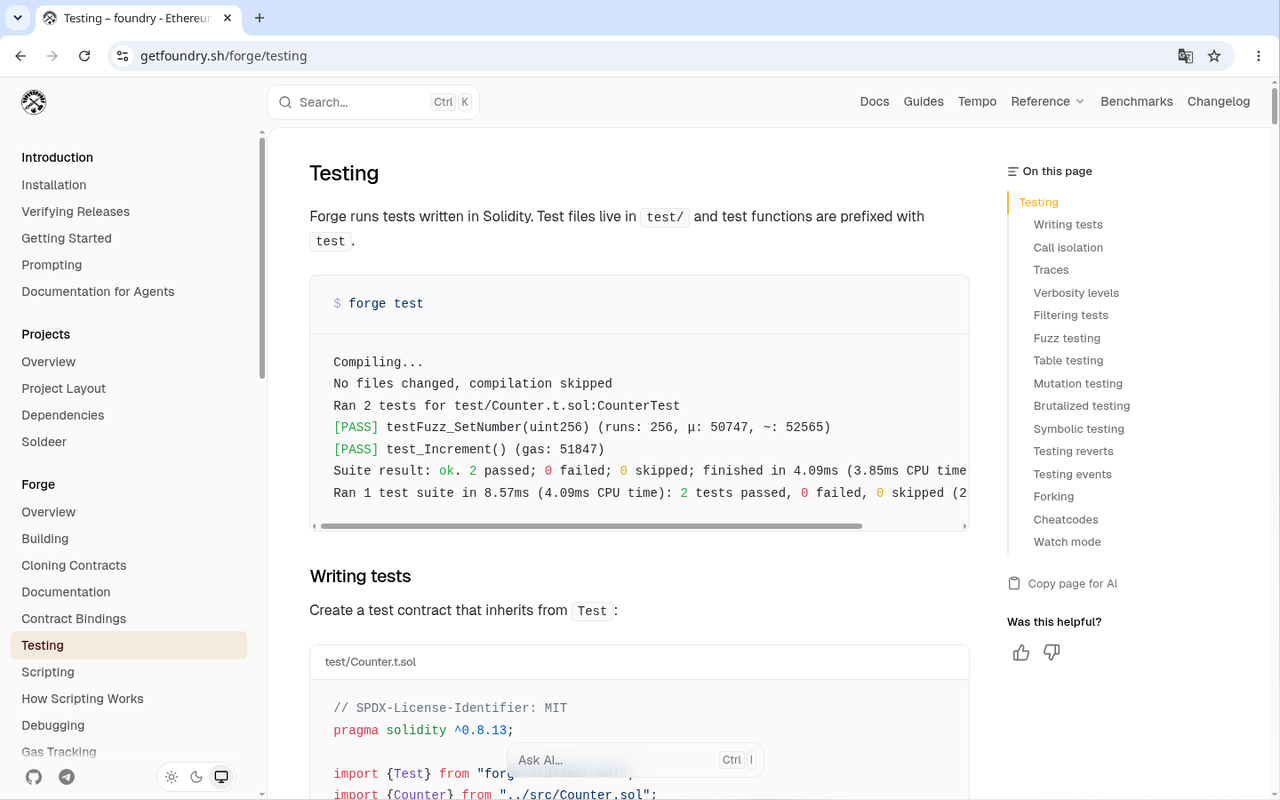1280x800 pixels.
Task: Open the GitHub repository icon
Action: (34, 777)
